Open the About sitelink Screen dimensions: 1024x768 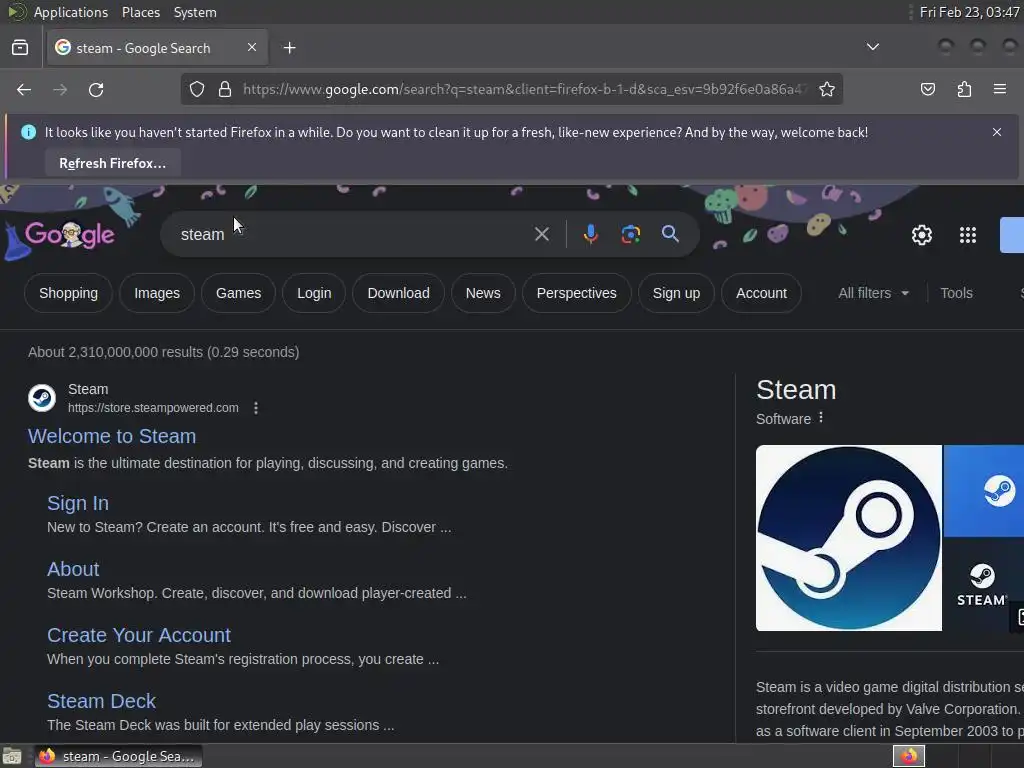(x=73, y=569)
